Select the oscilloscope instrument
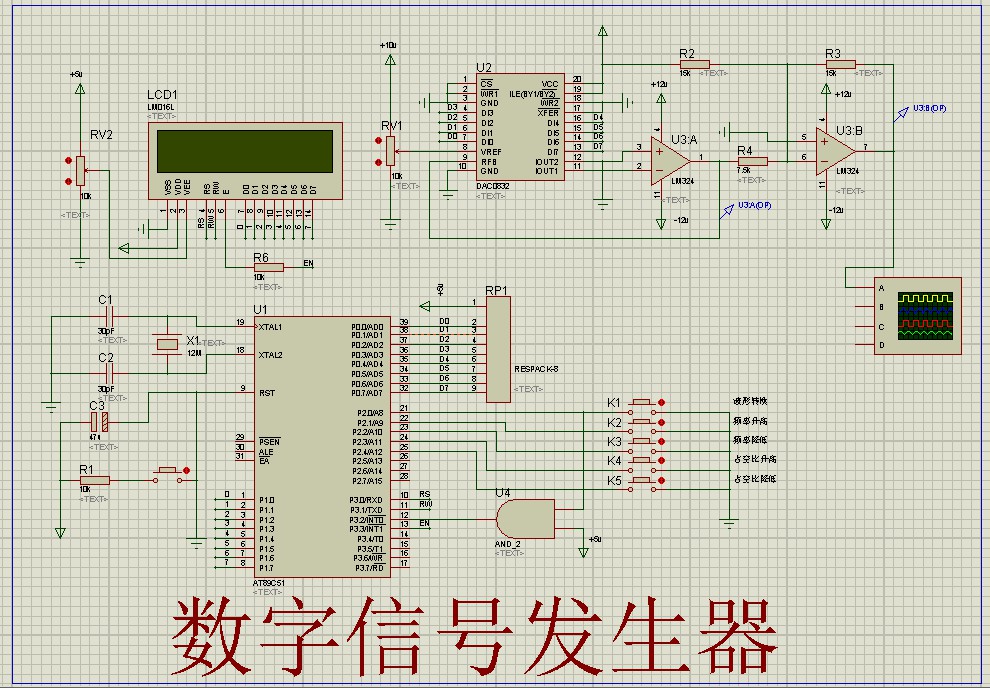 pos(918,316)
